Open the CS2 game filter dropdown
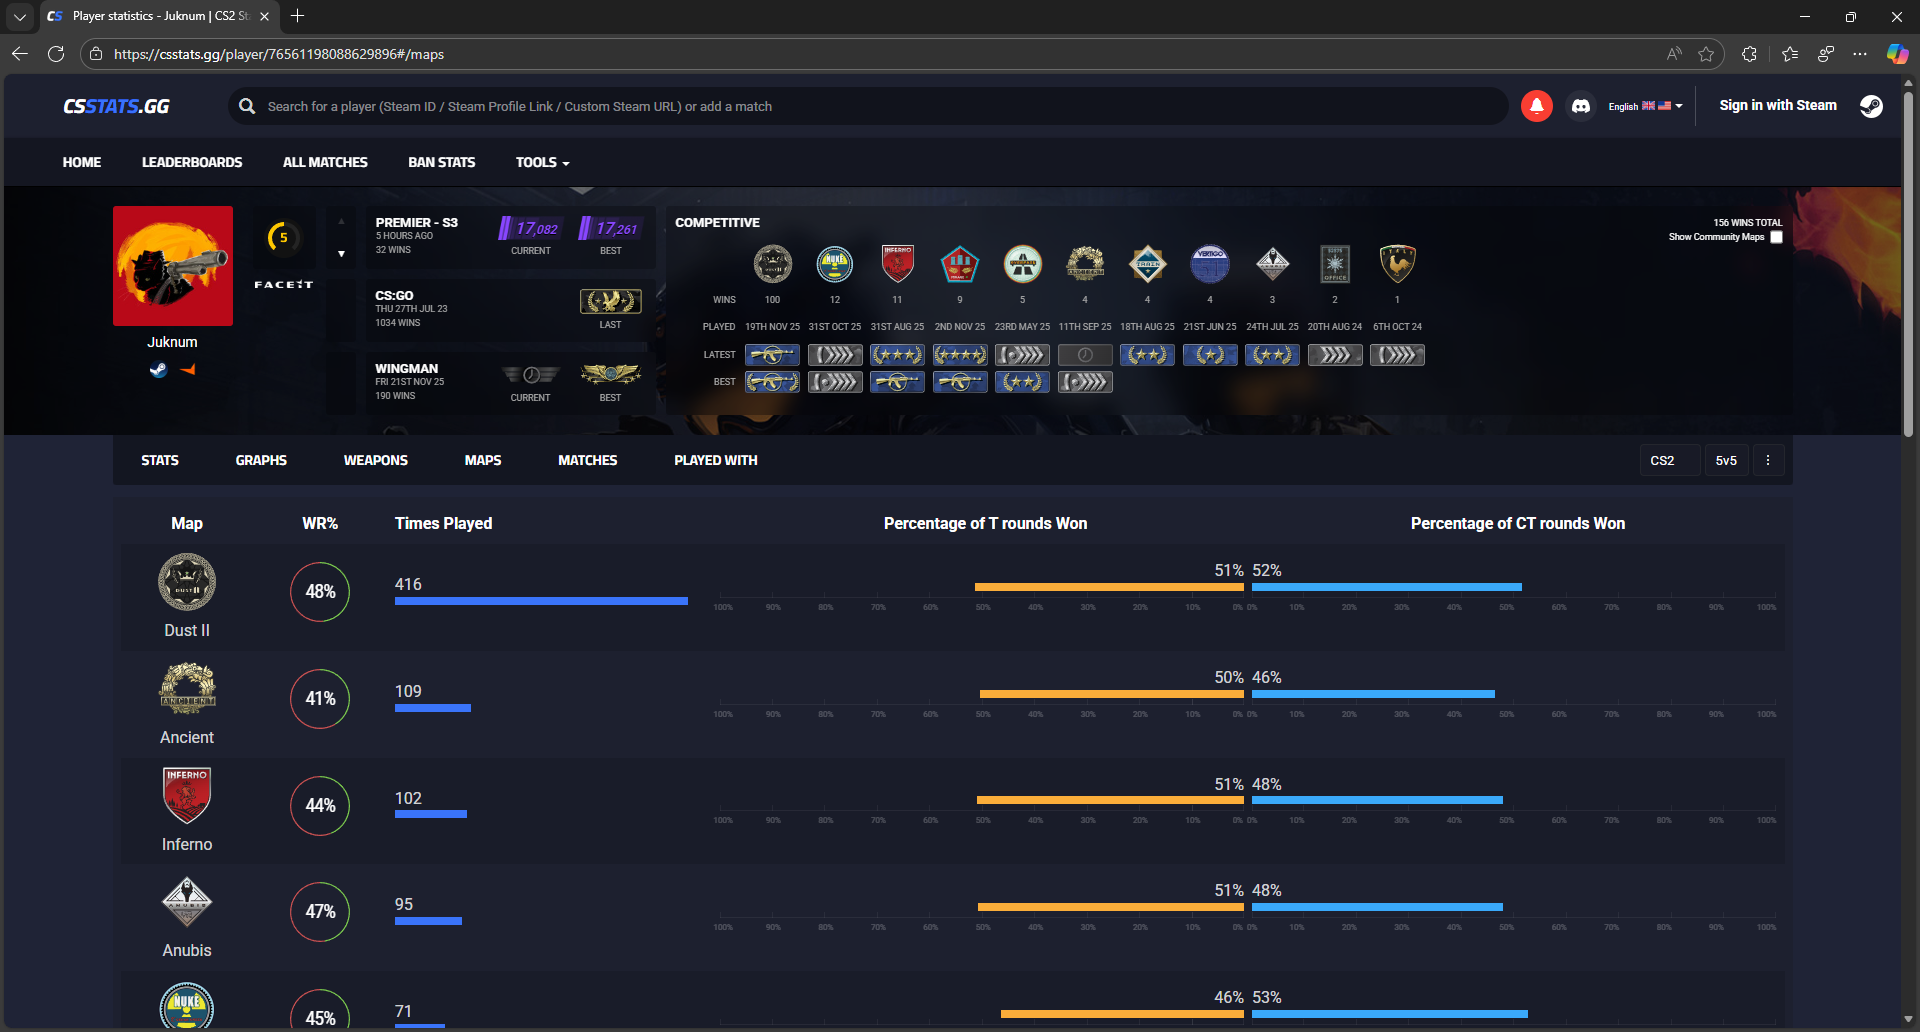 click(1670, 461)
